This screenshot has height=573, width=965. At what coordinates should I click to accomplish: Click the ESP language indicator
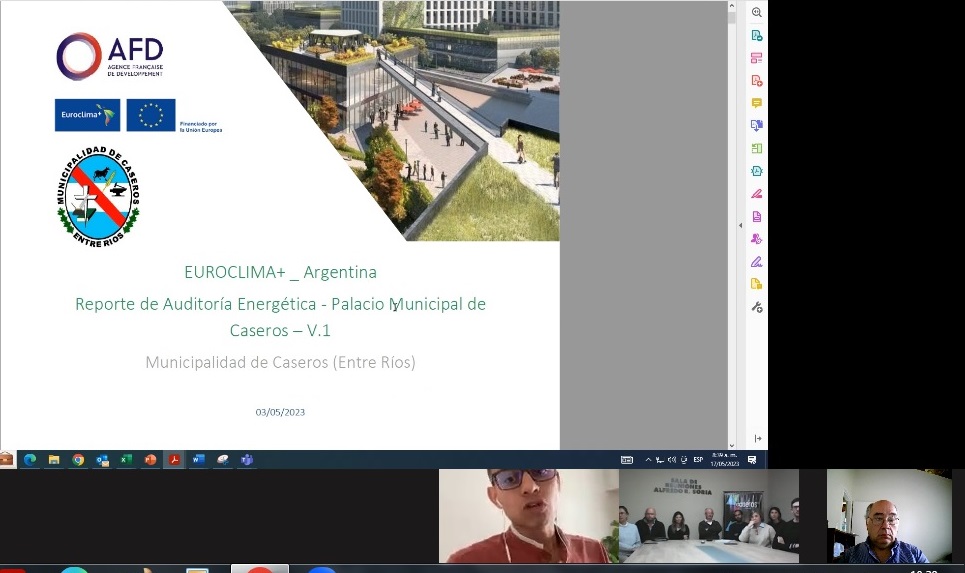click(697, 460)
